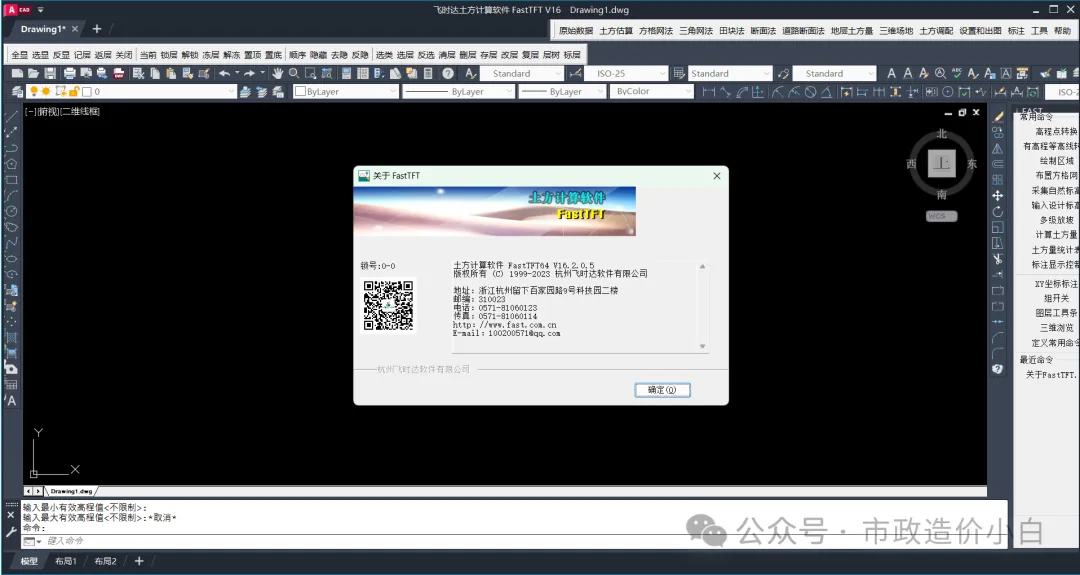The width and height of the screenshot is (1080, 575).
Task: Click the Open file folder icon
Action: (34, 73)
